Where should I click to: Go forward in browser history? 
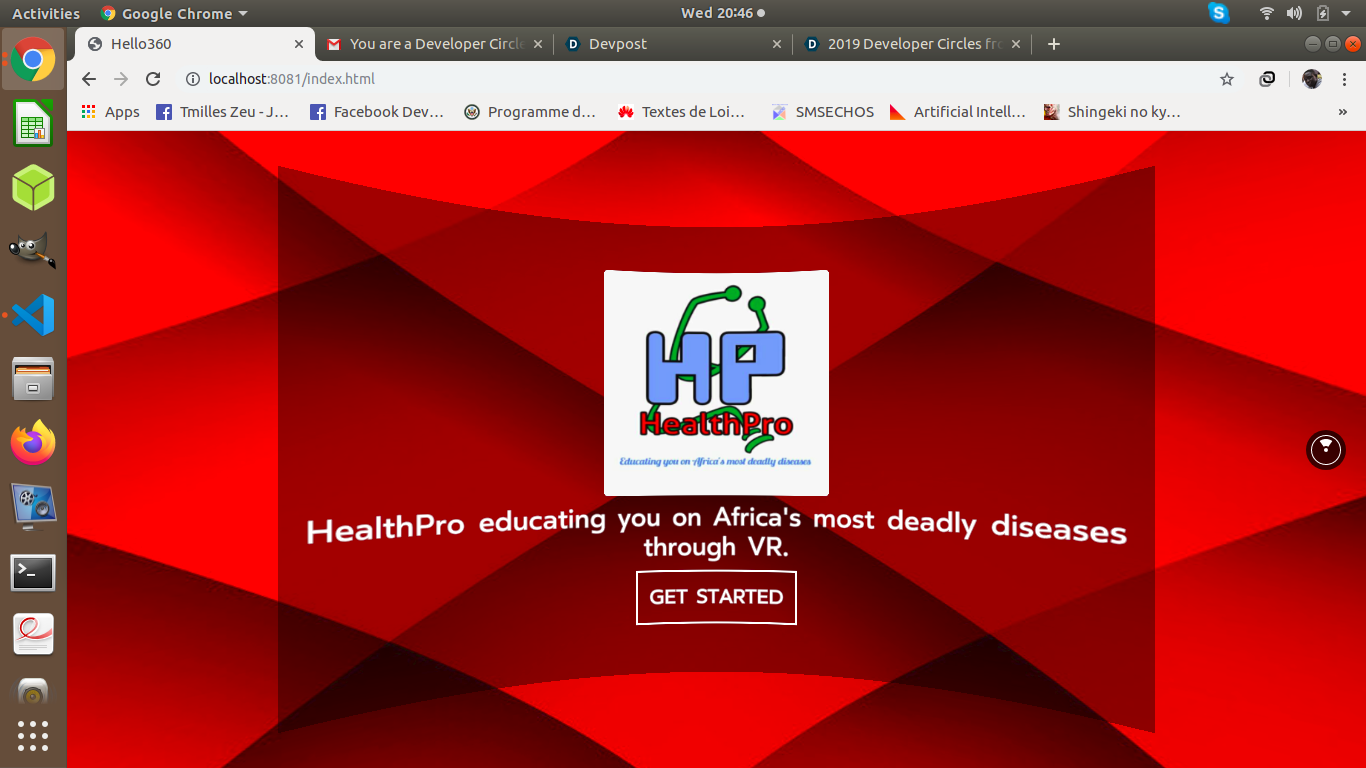click(x=121, y=79)
